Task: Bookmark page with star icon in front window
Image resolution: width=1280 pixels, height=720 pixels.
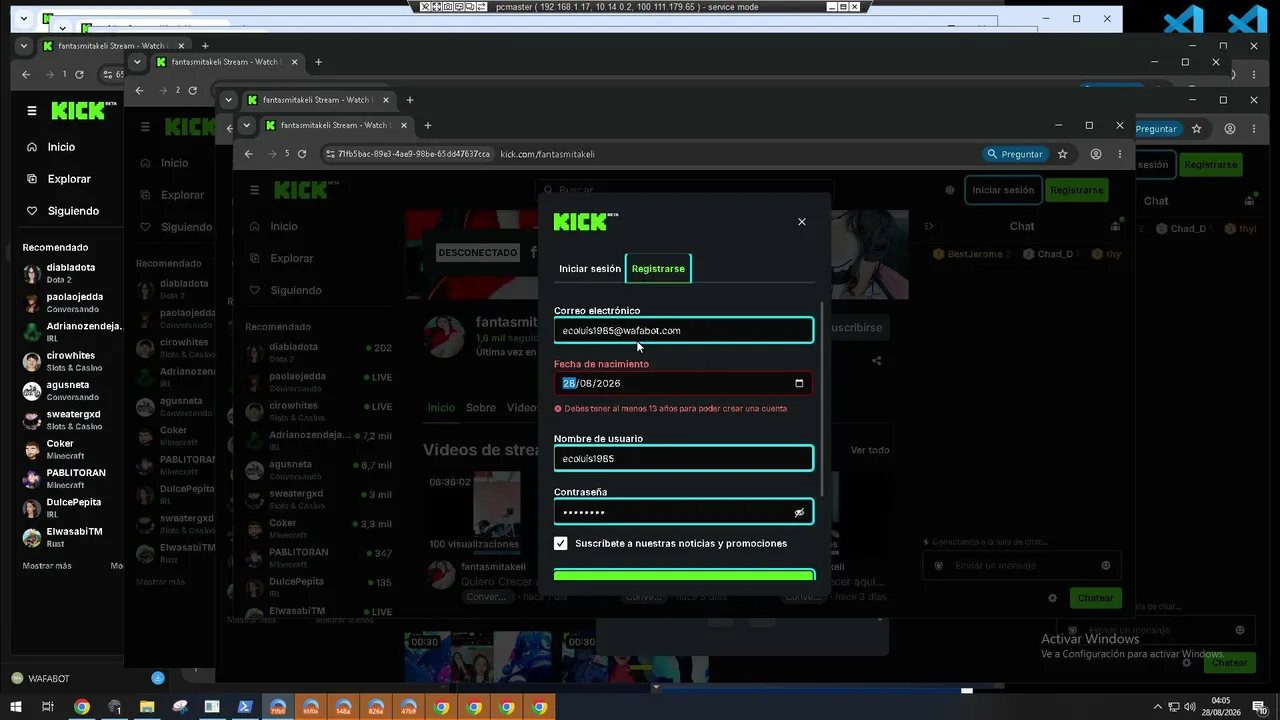Action: click(x=1063, y=154)
